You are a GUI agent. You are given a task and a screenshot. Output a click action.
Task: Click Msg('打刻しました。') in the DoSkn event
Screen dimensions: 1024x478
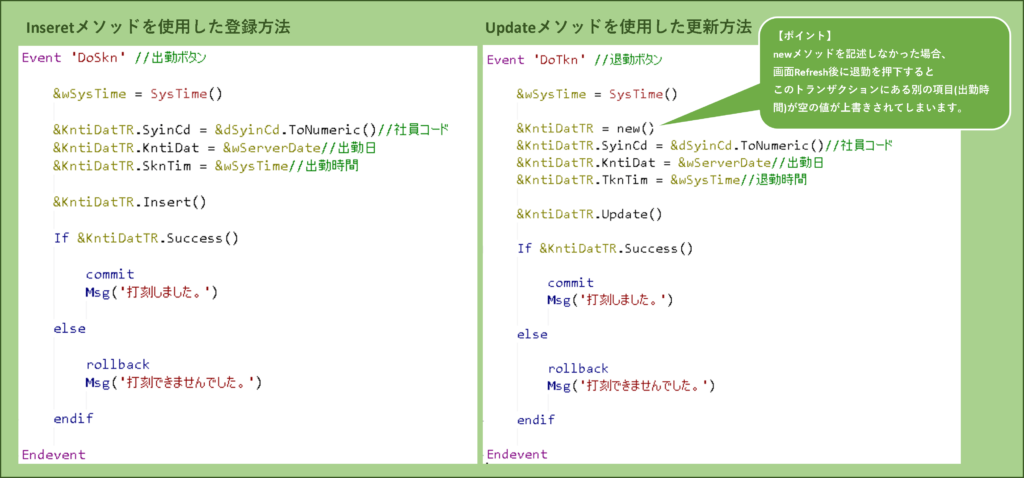(x=151, y=292)
